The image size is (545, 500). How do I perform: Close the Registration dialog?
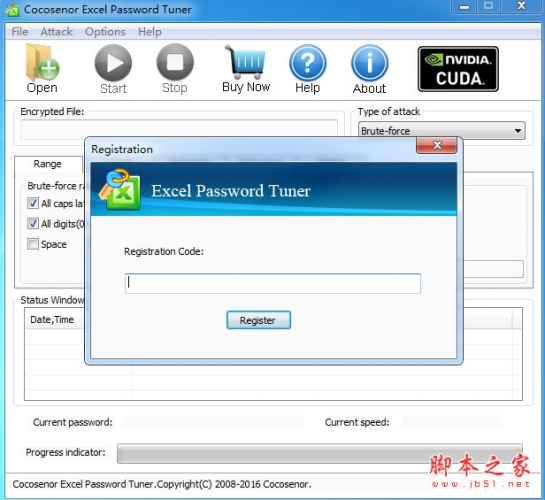437,145
